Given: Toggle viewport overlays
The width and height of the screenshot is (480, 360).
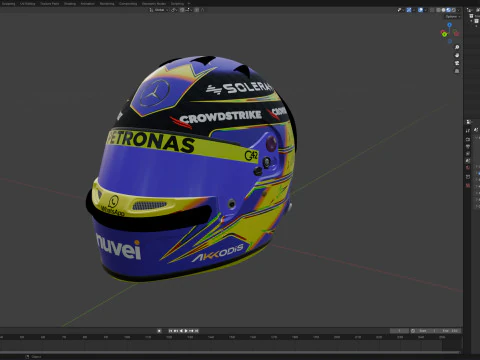Looking at the screenshot, I should pyautogui.click(x=420, y=10).
